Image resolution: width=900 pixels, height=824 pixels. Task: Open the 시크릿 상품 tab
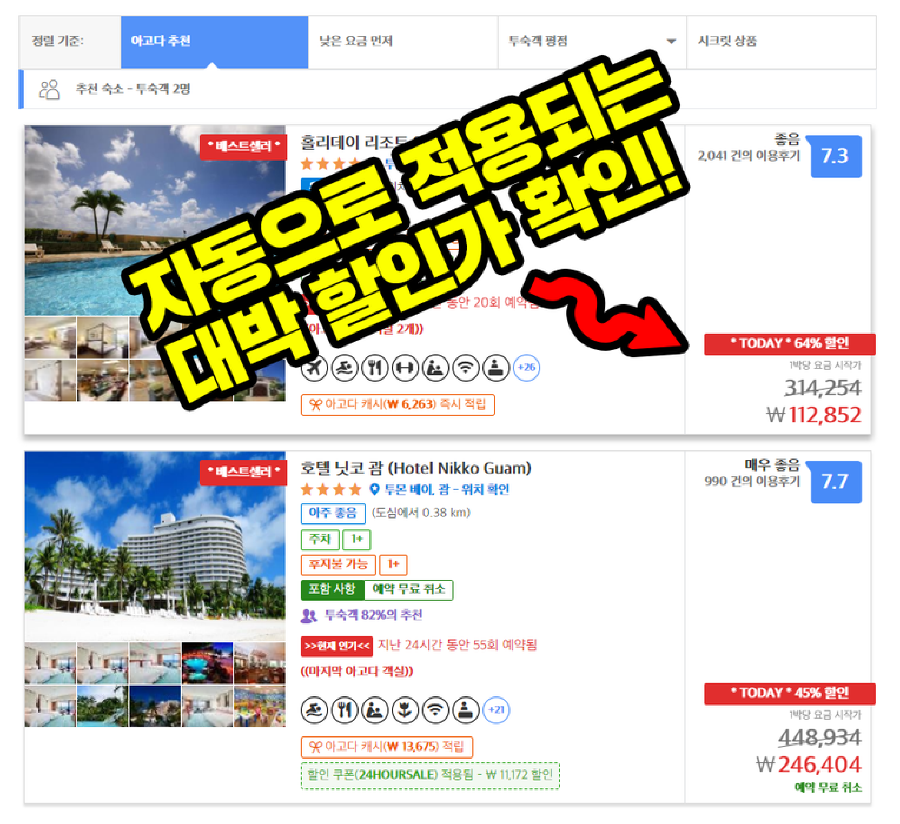tap(781, 42)
